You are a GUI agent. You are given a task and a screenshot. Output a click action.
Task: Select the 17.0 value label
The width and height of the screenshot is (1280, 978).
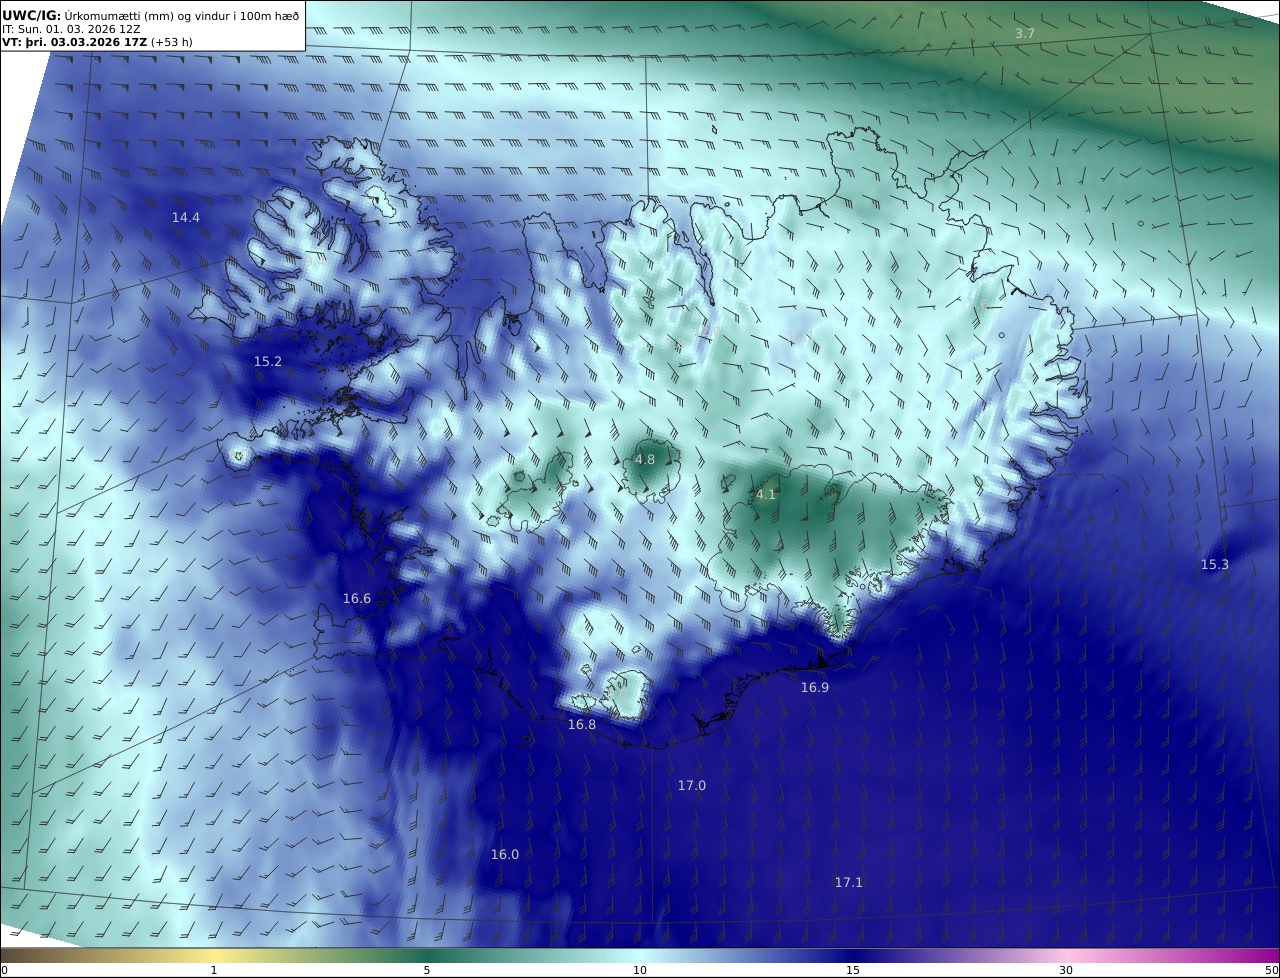point(692,786)
